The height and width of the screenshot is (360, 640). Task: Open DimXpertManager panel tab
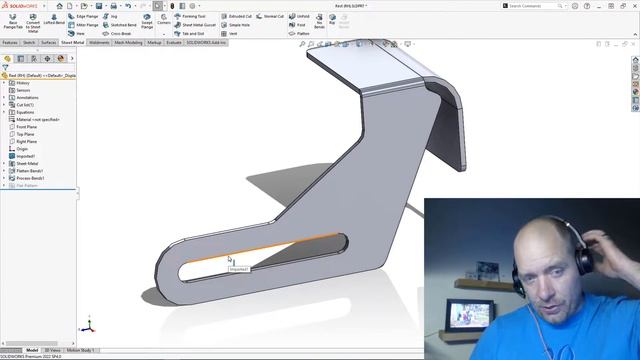pyautogui.click(x=47, y=59)
